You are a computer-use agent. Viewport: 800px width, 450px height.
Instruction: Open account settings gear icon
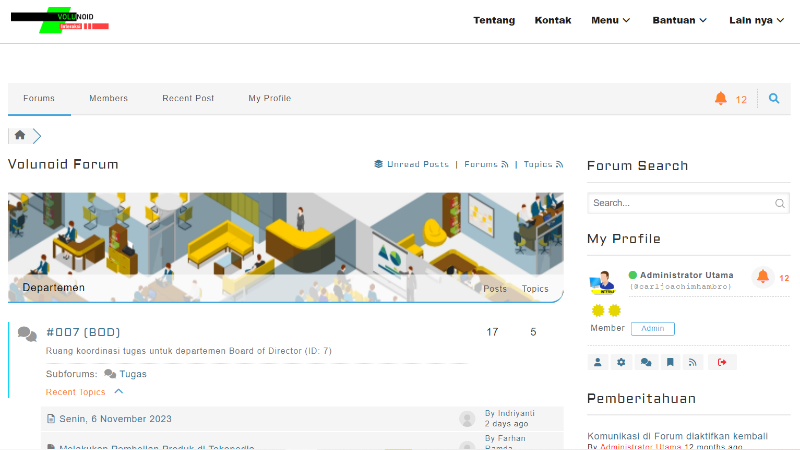(622, 362)
